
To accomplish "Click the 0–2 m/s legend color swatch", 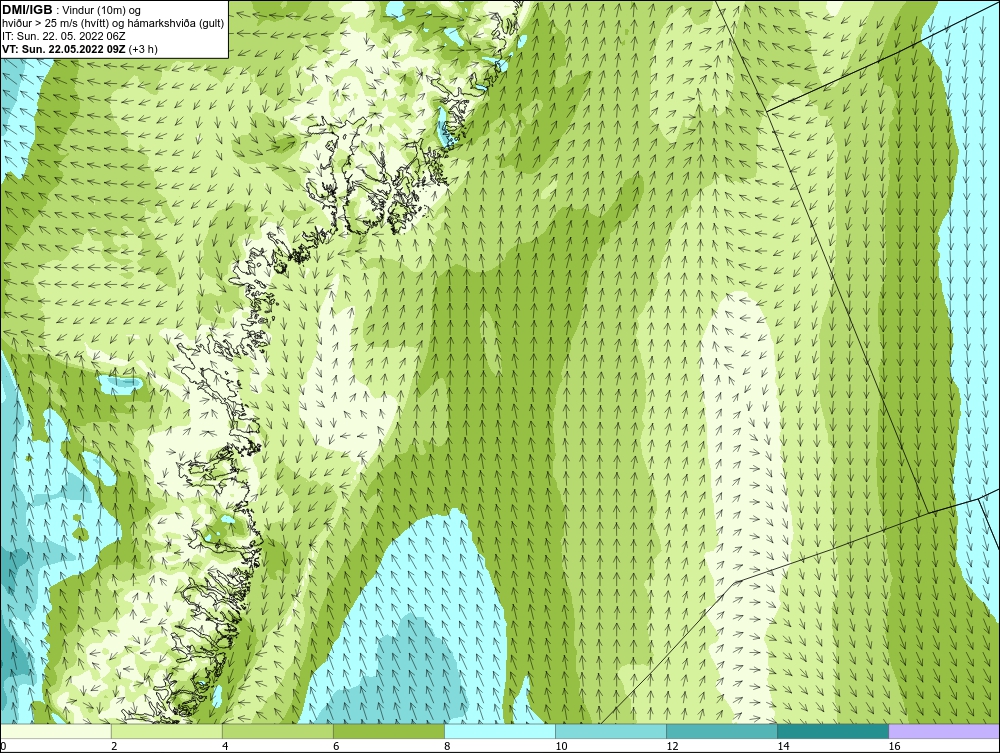I will pyautogui.click(x=55, y=731).
